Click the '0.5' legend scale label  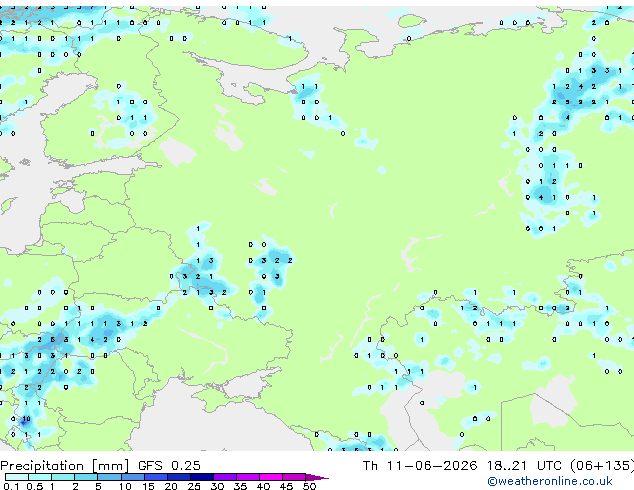pyautogui.click(x=35, y=486)
